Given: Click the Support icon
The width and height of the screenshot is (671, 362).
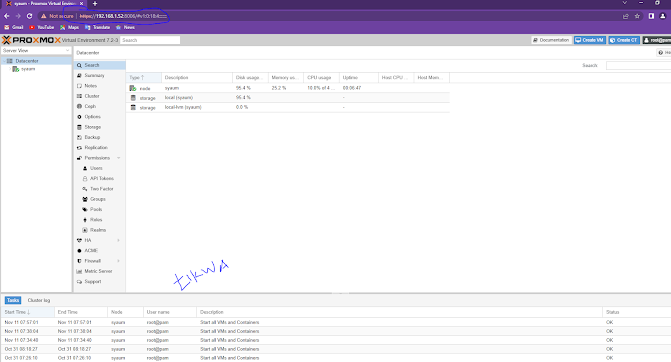Looking at the screenshot, I should 79,282.
